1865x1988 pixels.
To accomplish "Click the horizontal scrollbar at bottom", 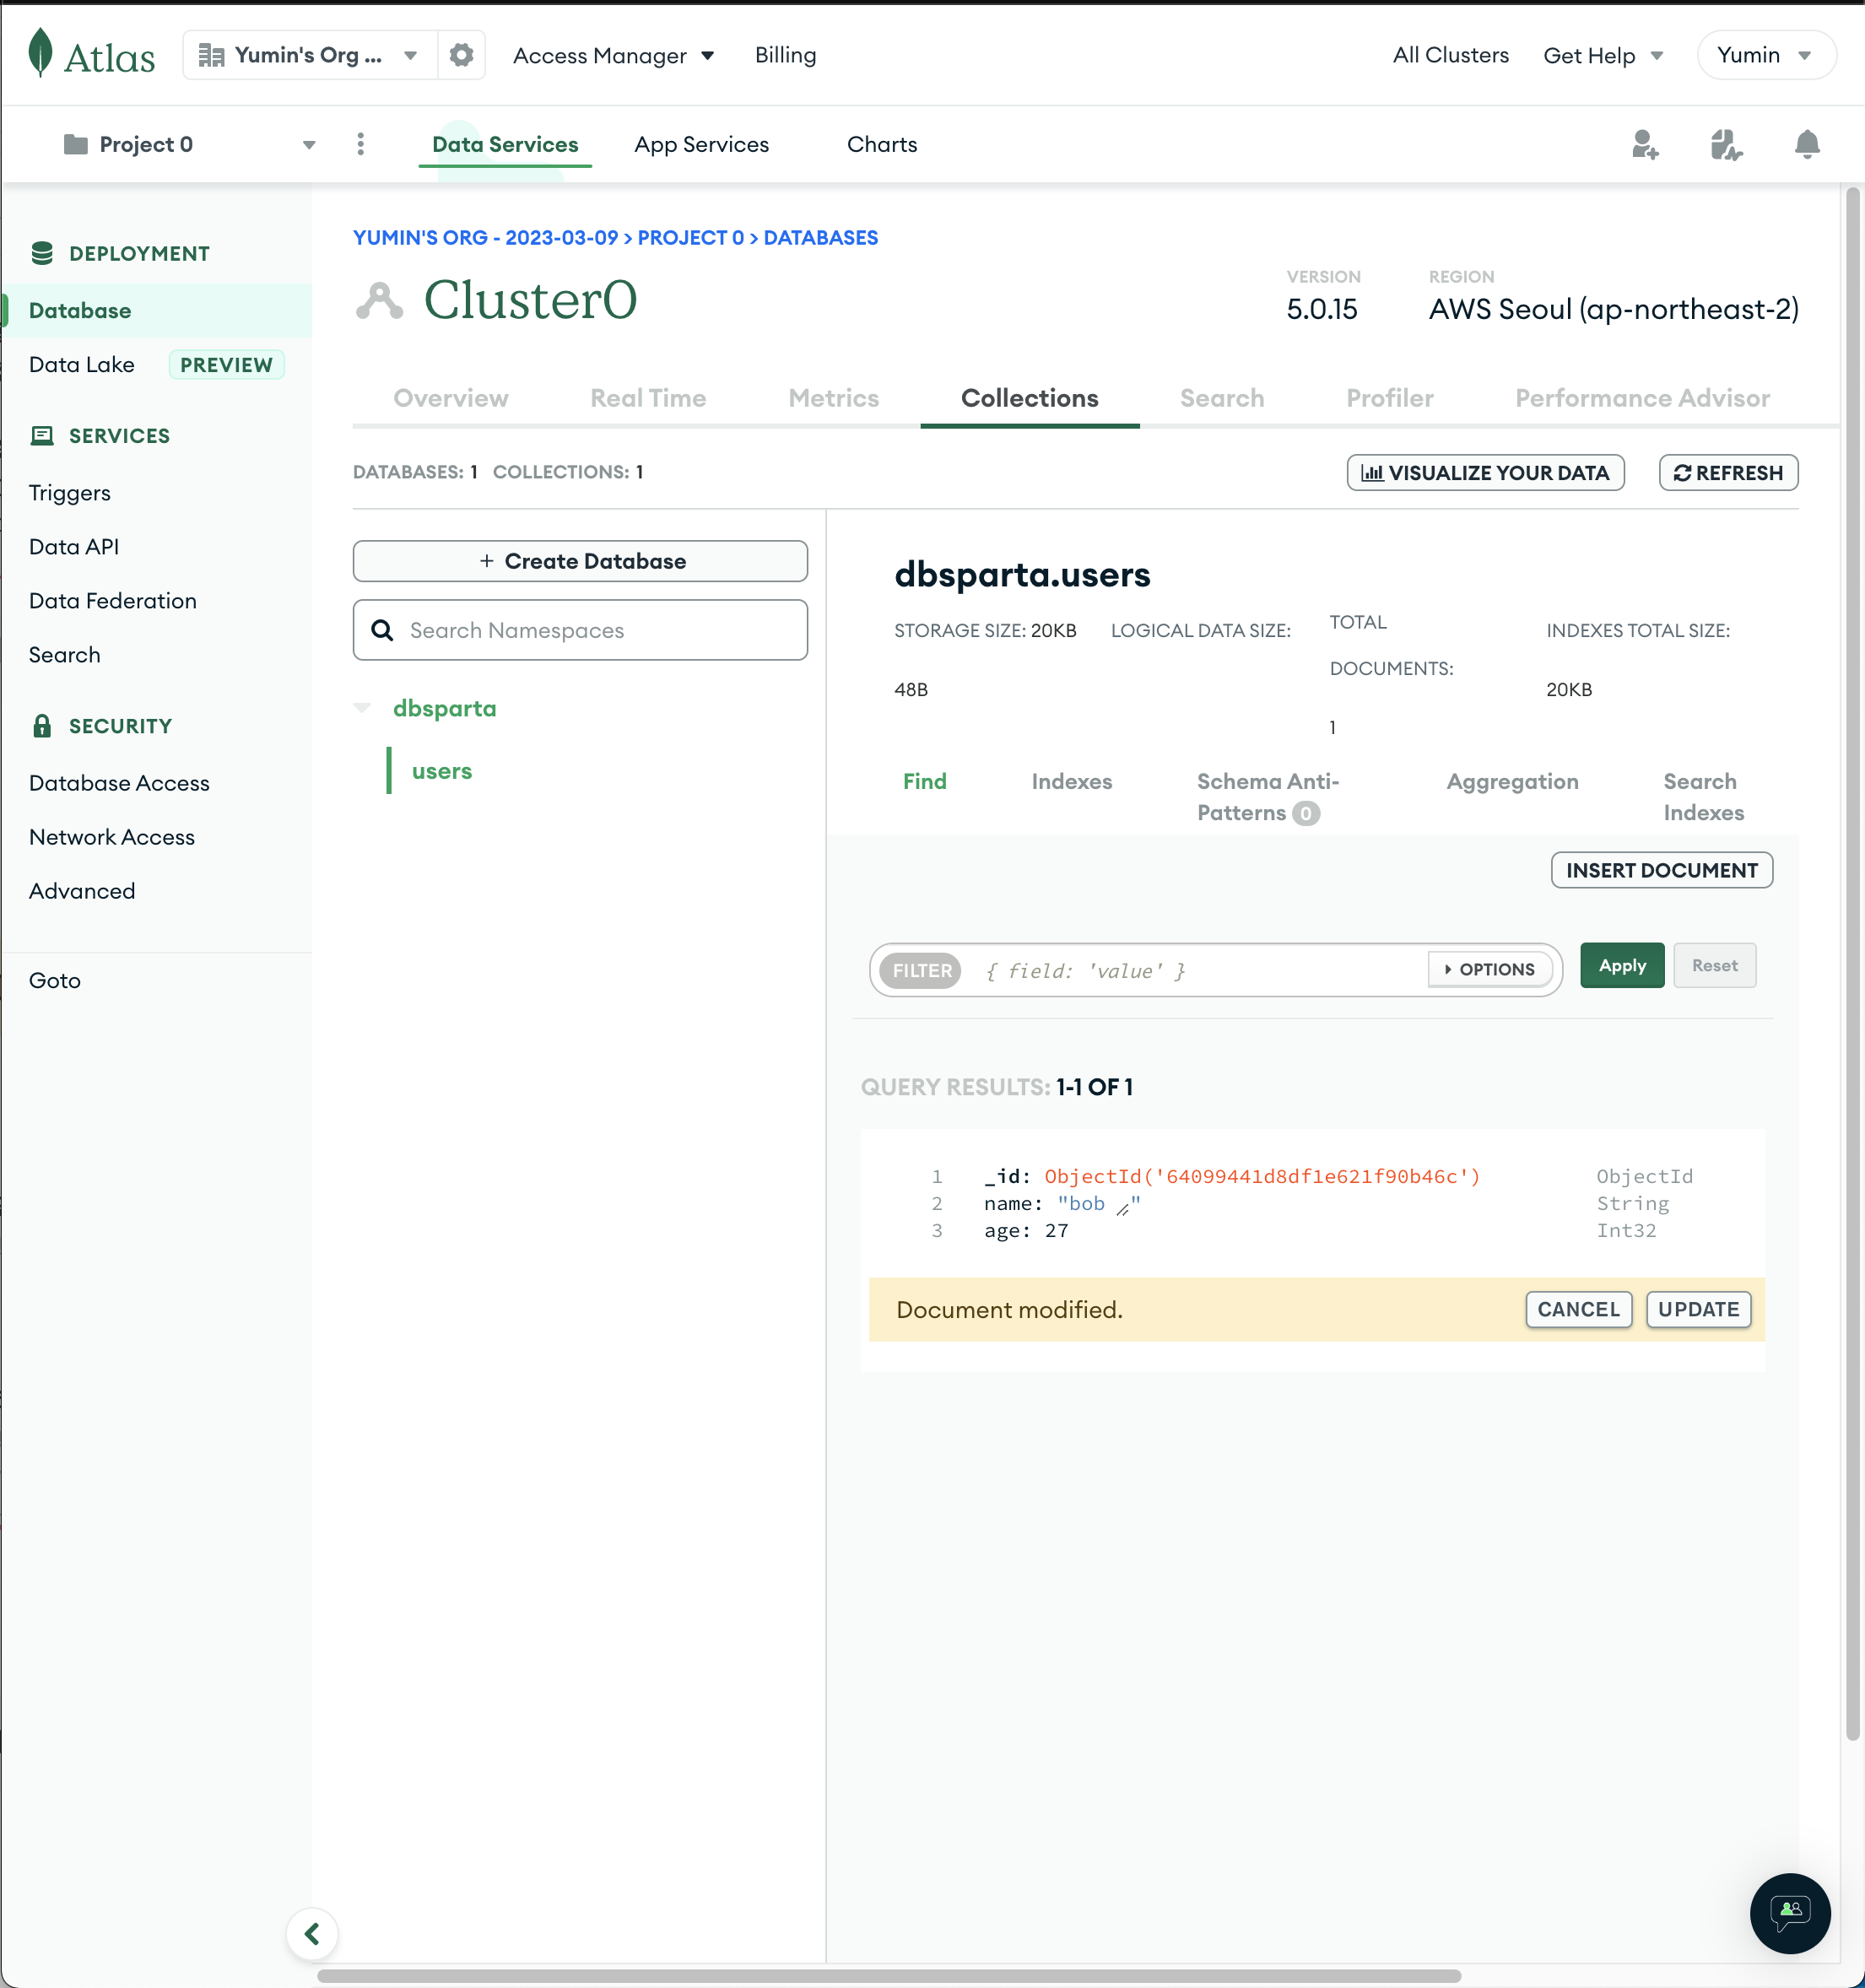I will coord(889,1976).
